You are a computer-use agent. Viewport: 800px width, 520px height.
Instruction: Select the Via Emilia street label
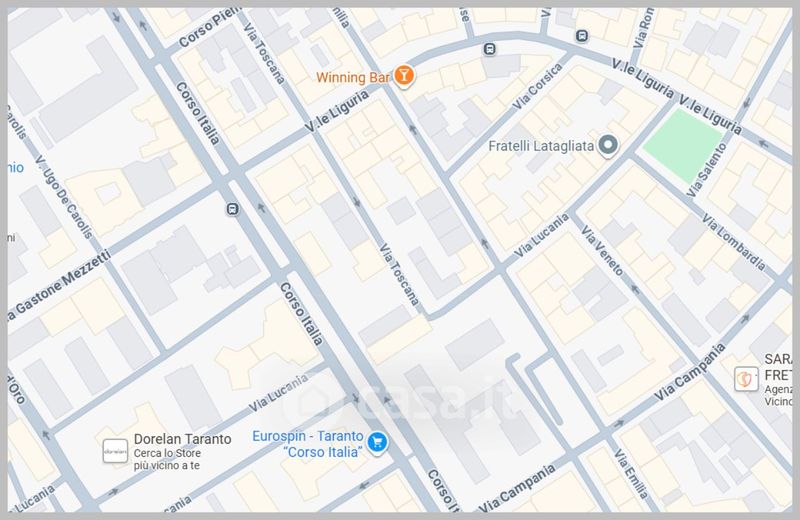click(x=631, y=474)
